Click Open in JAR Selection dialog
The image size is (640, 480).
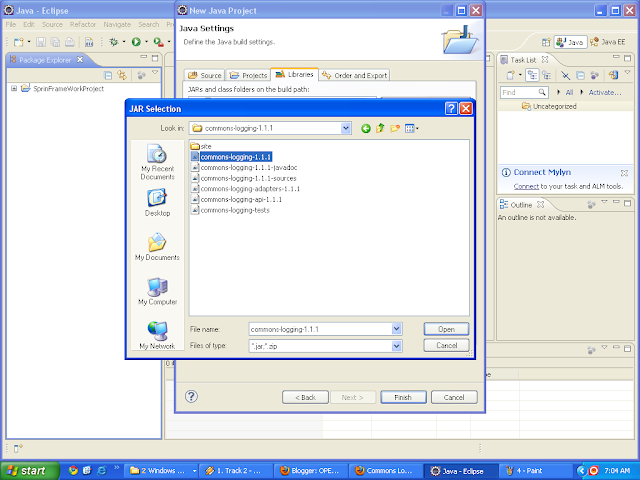click(x=446, y=329)
